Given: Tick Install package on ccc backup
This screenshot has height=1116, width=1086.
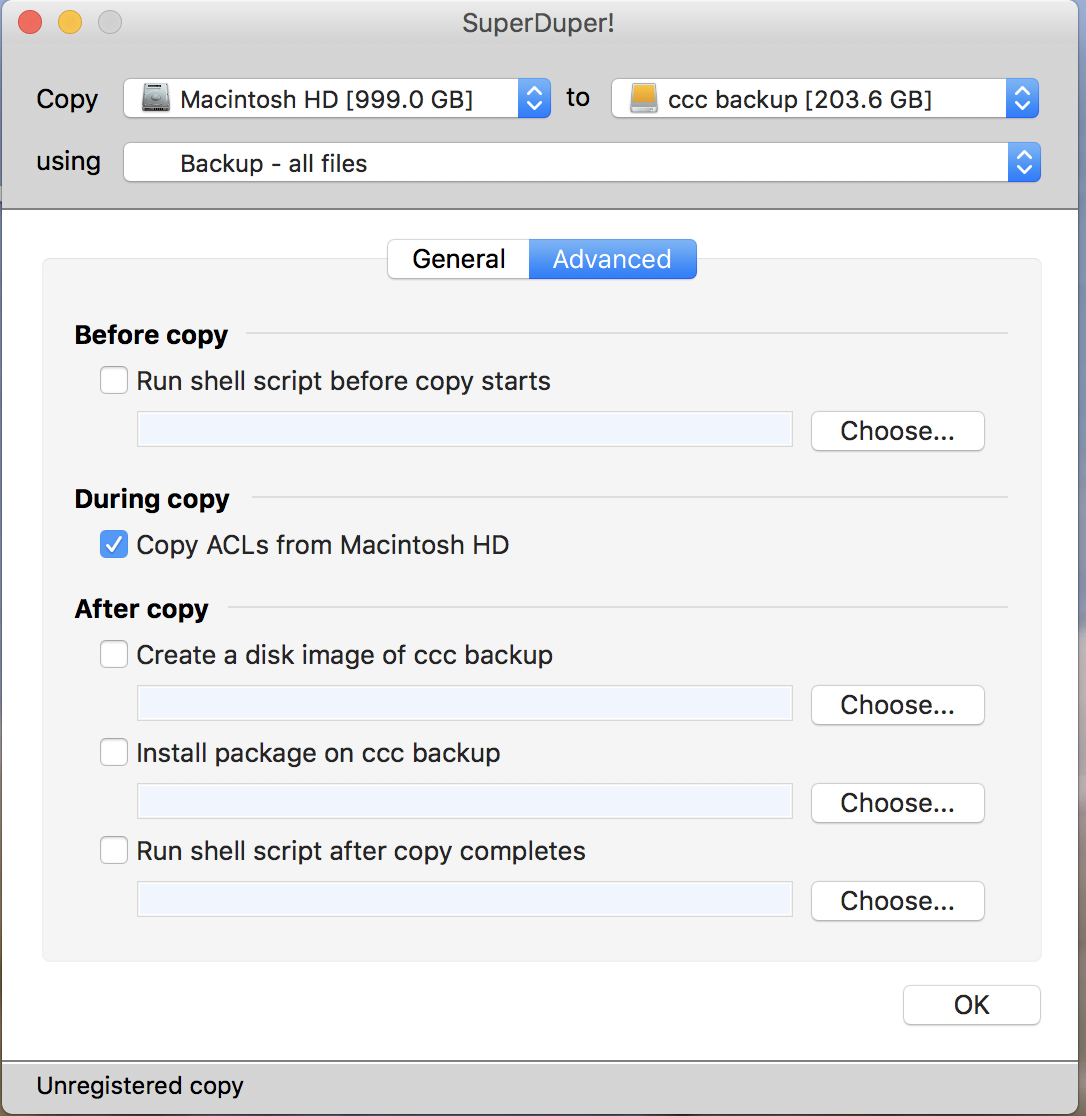Looking at the screenshot, I should (x=114, y=753).
